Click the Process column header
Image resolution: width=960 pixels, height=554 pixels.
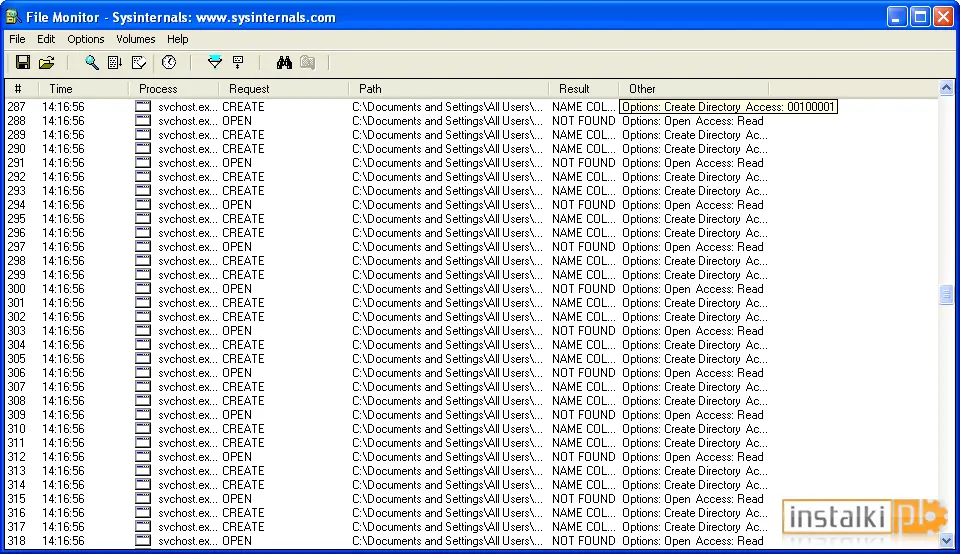point(174,89)
